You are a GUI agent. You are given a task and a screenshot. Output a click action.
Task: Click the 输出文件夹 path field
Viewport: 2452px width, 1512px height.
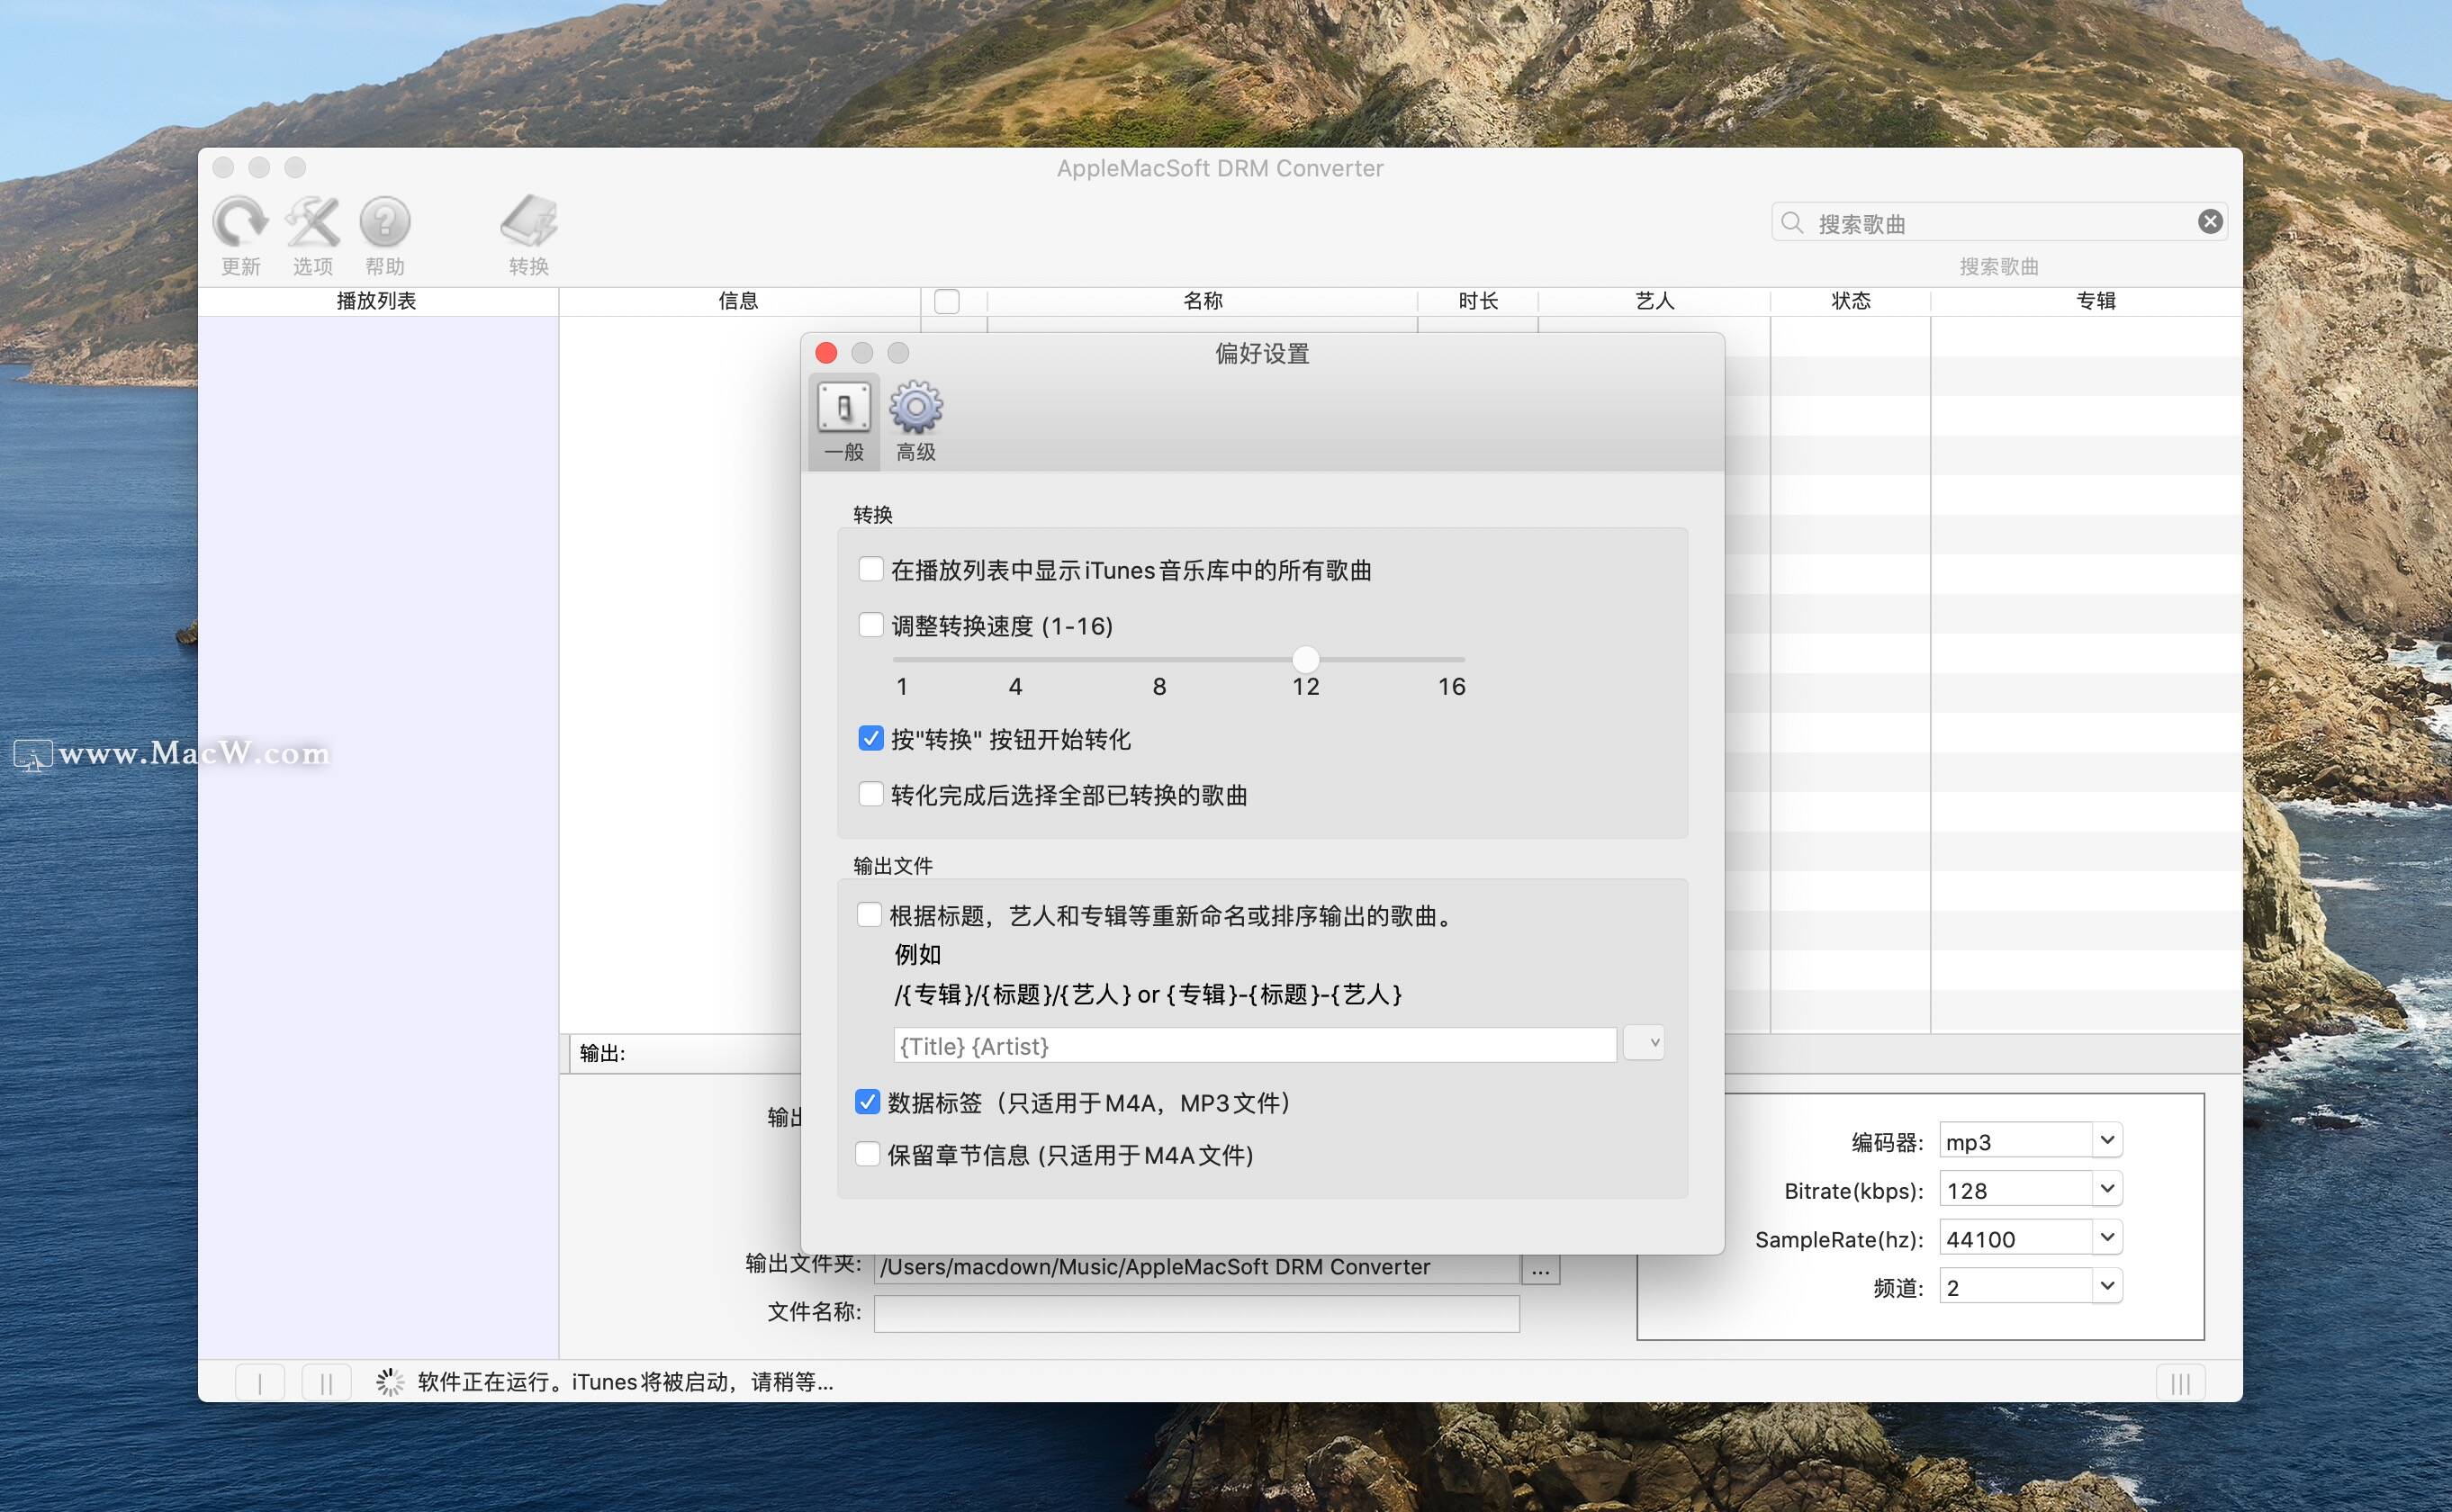tap(1196, 1267)
